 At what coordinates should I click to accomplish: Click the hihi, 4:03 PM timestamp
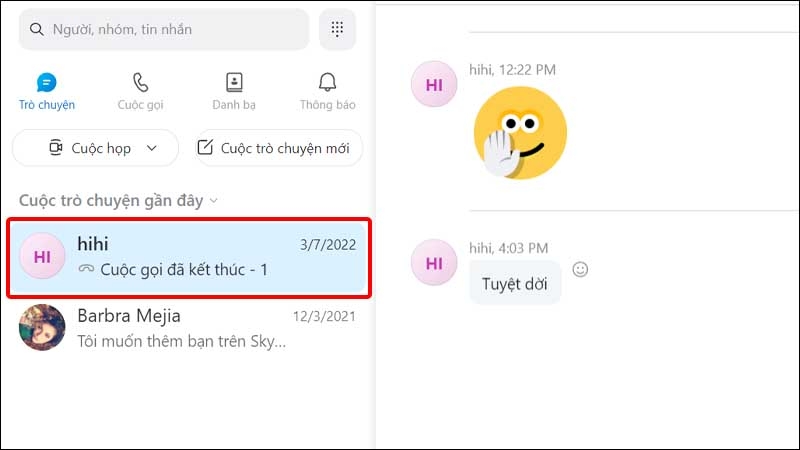click(509, 248)
